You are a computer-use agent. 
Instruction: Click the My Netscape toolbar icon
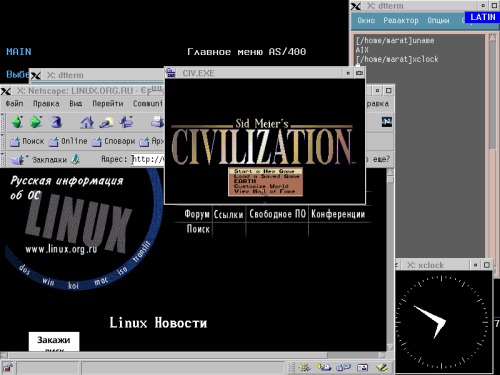126,122
